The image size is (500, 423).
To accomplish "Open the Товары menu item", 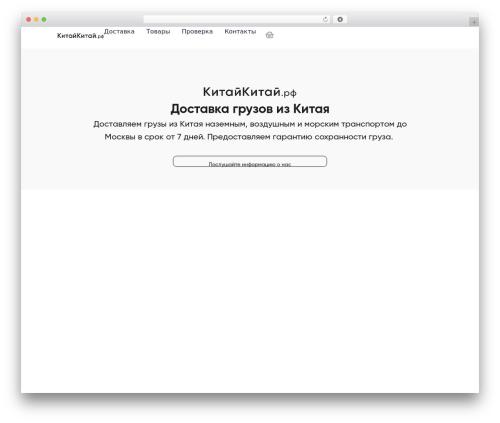I will point(158,31).
